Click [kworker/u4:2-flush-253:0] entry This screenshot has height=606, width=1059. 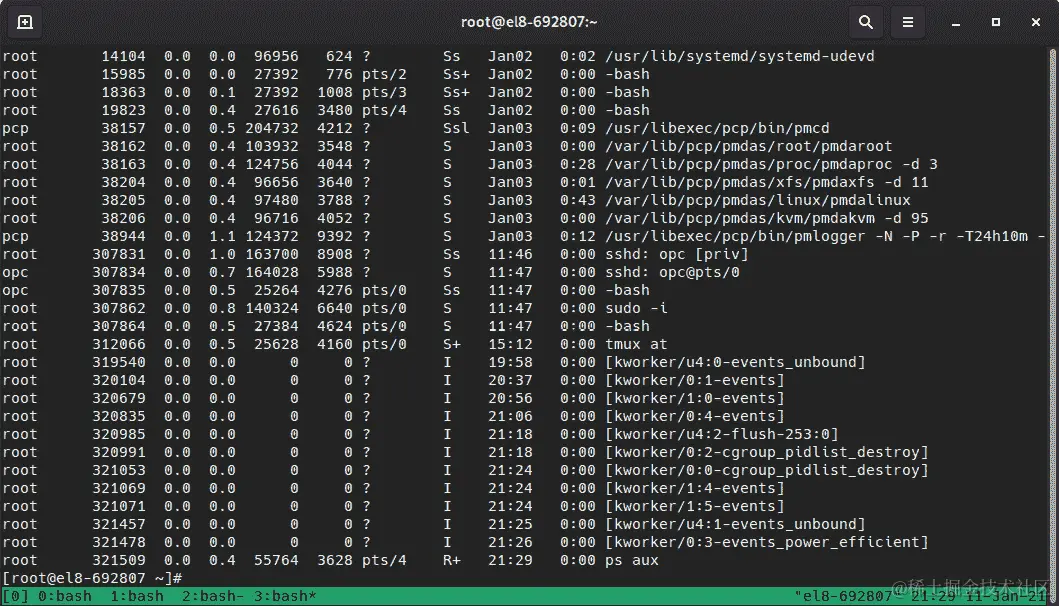tap(722, 434)
